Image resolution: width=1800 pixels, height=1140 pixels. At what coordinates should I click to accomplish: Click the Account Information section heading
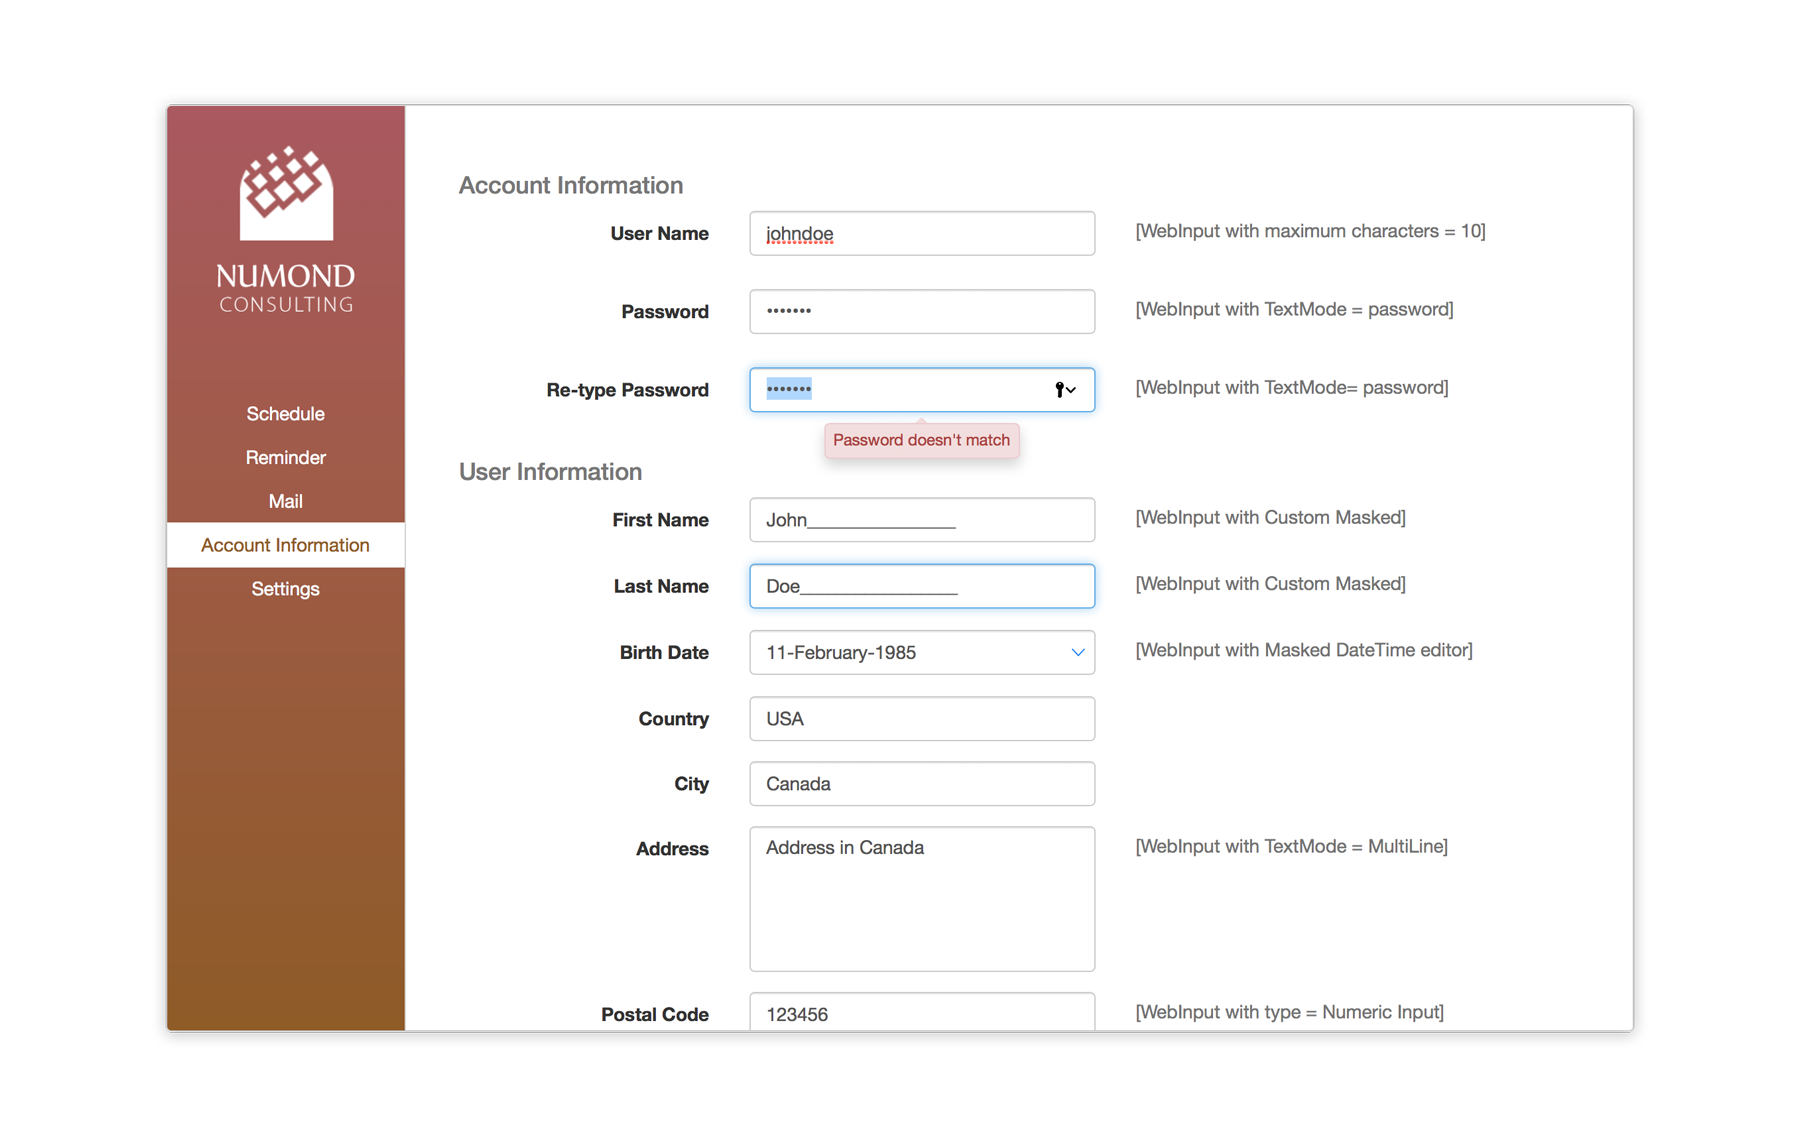[570, 186]
